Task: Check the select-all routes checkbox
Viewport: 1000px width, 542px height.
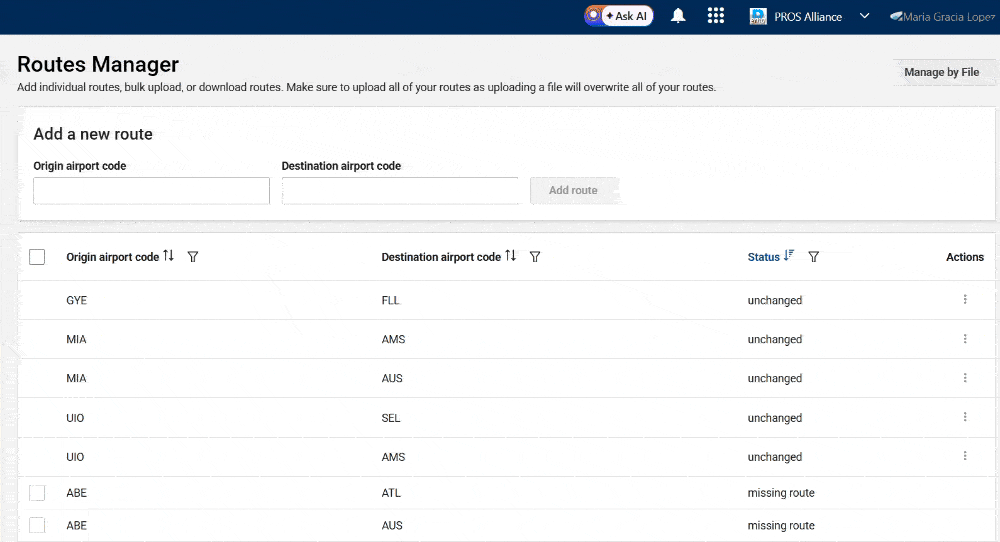Action: (37, 257)
